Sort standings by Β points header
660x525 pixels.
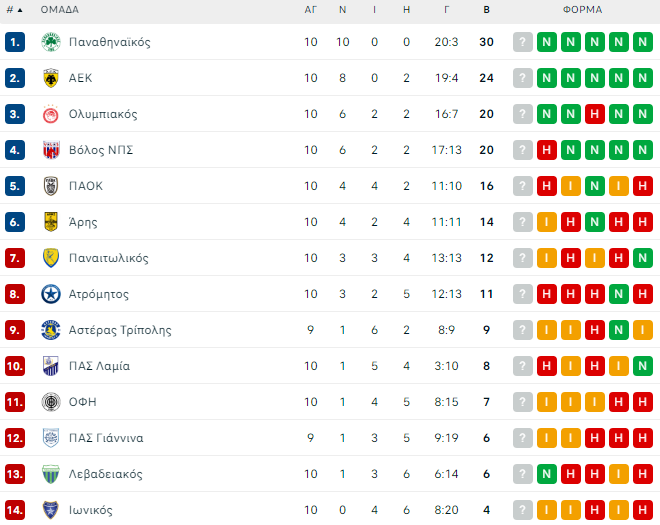486,10
